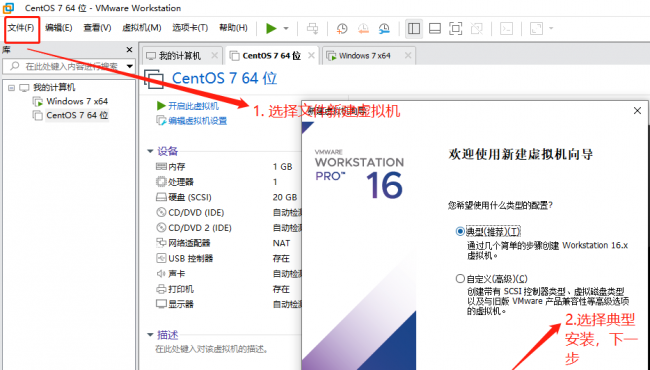This screenshot has height=370, width=650.
Task: Open the 编辑(E) menu
Action: point(58,28)
